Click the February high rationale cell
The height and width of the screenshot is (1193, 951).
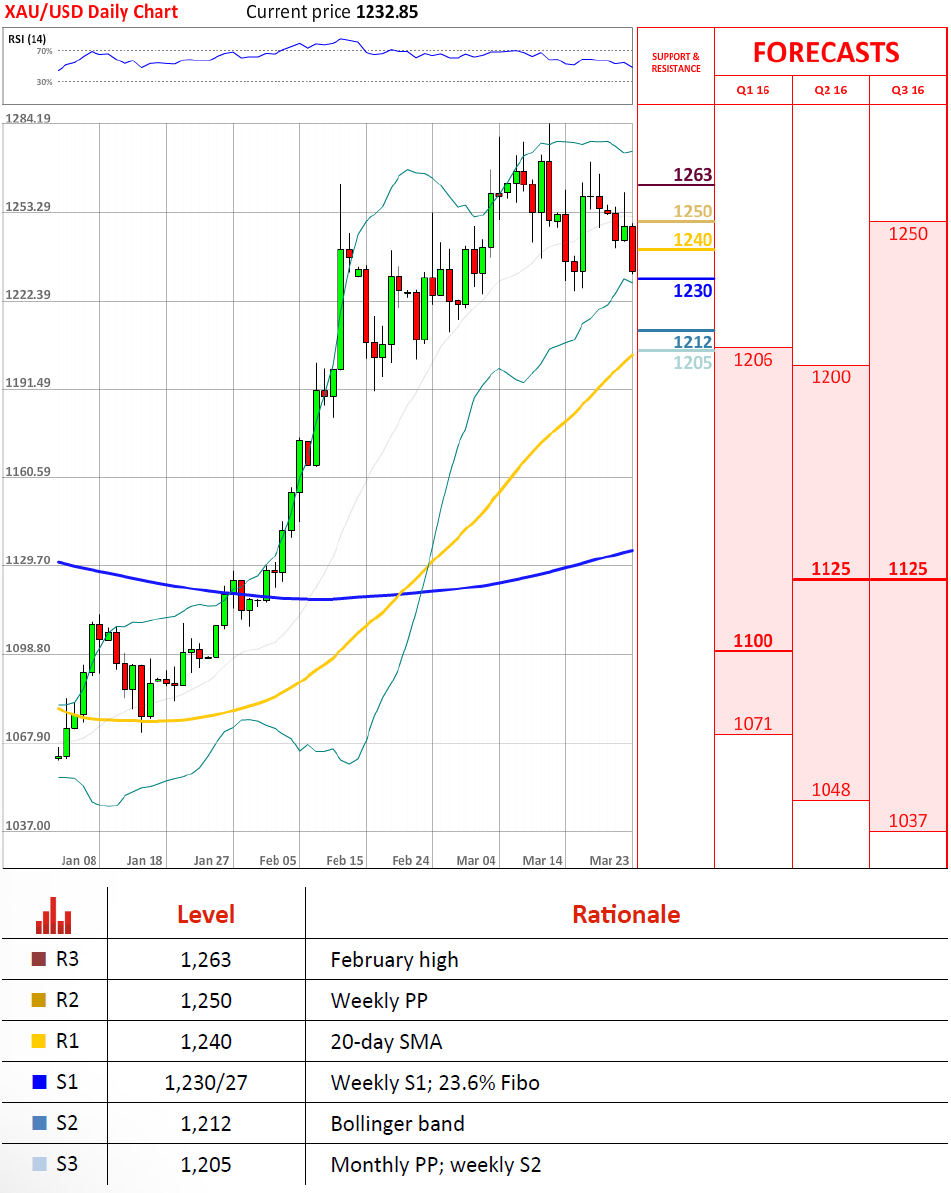coord(395,960)
